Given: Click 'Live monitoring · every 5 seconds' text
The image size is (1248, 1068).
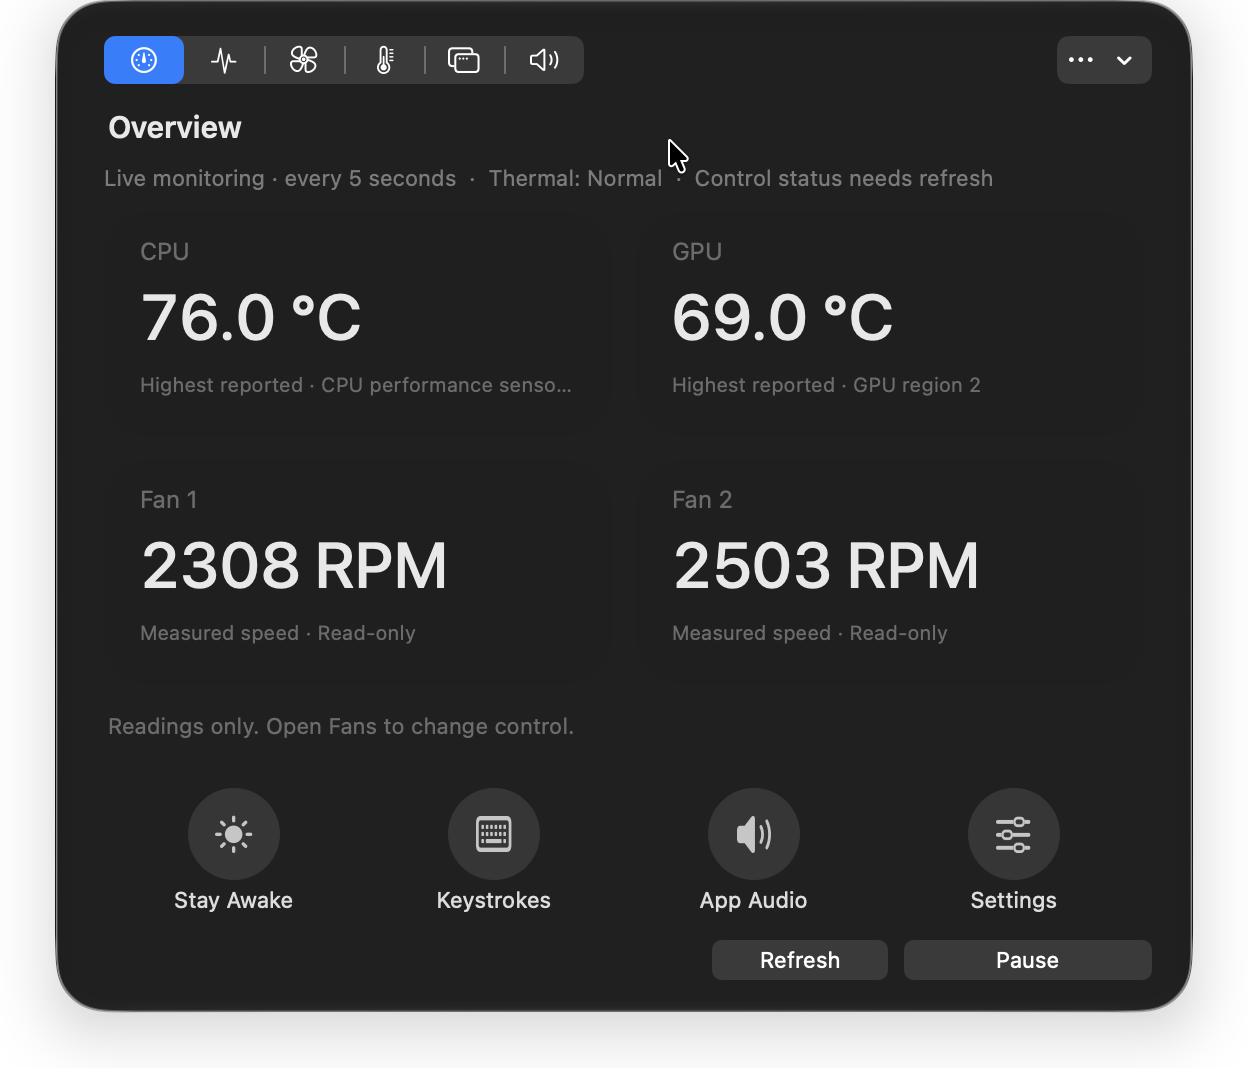Looking at the screenshot, I should [280, 178].
